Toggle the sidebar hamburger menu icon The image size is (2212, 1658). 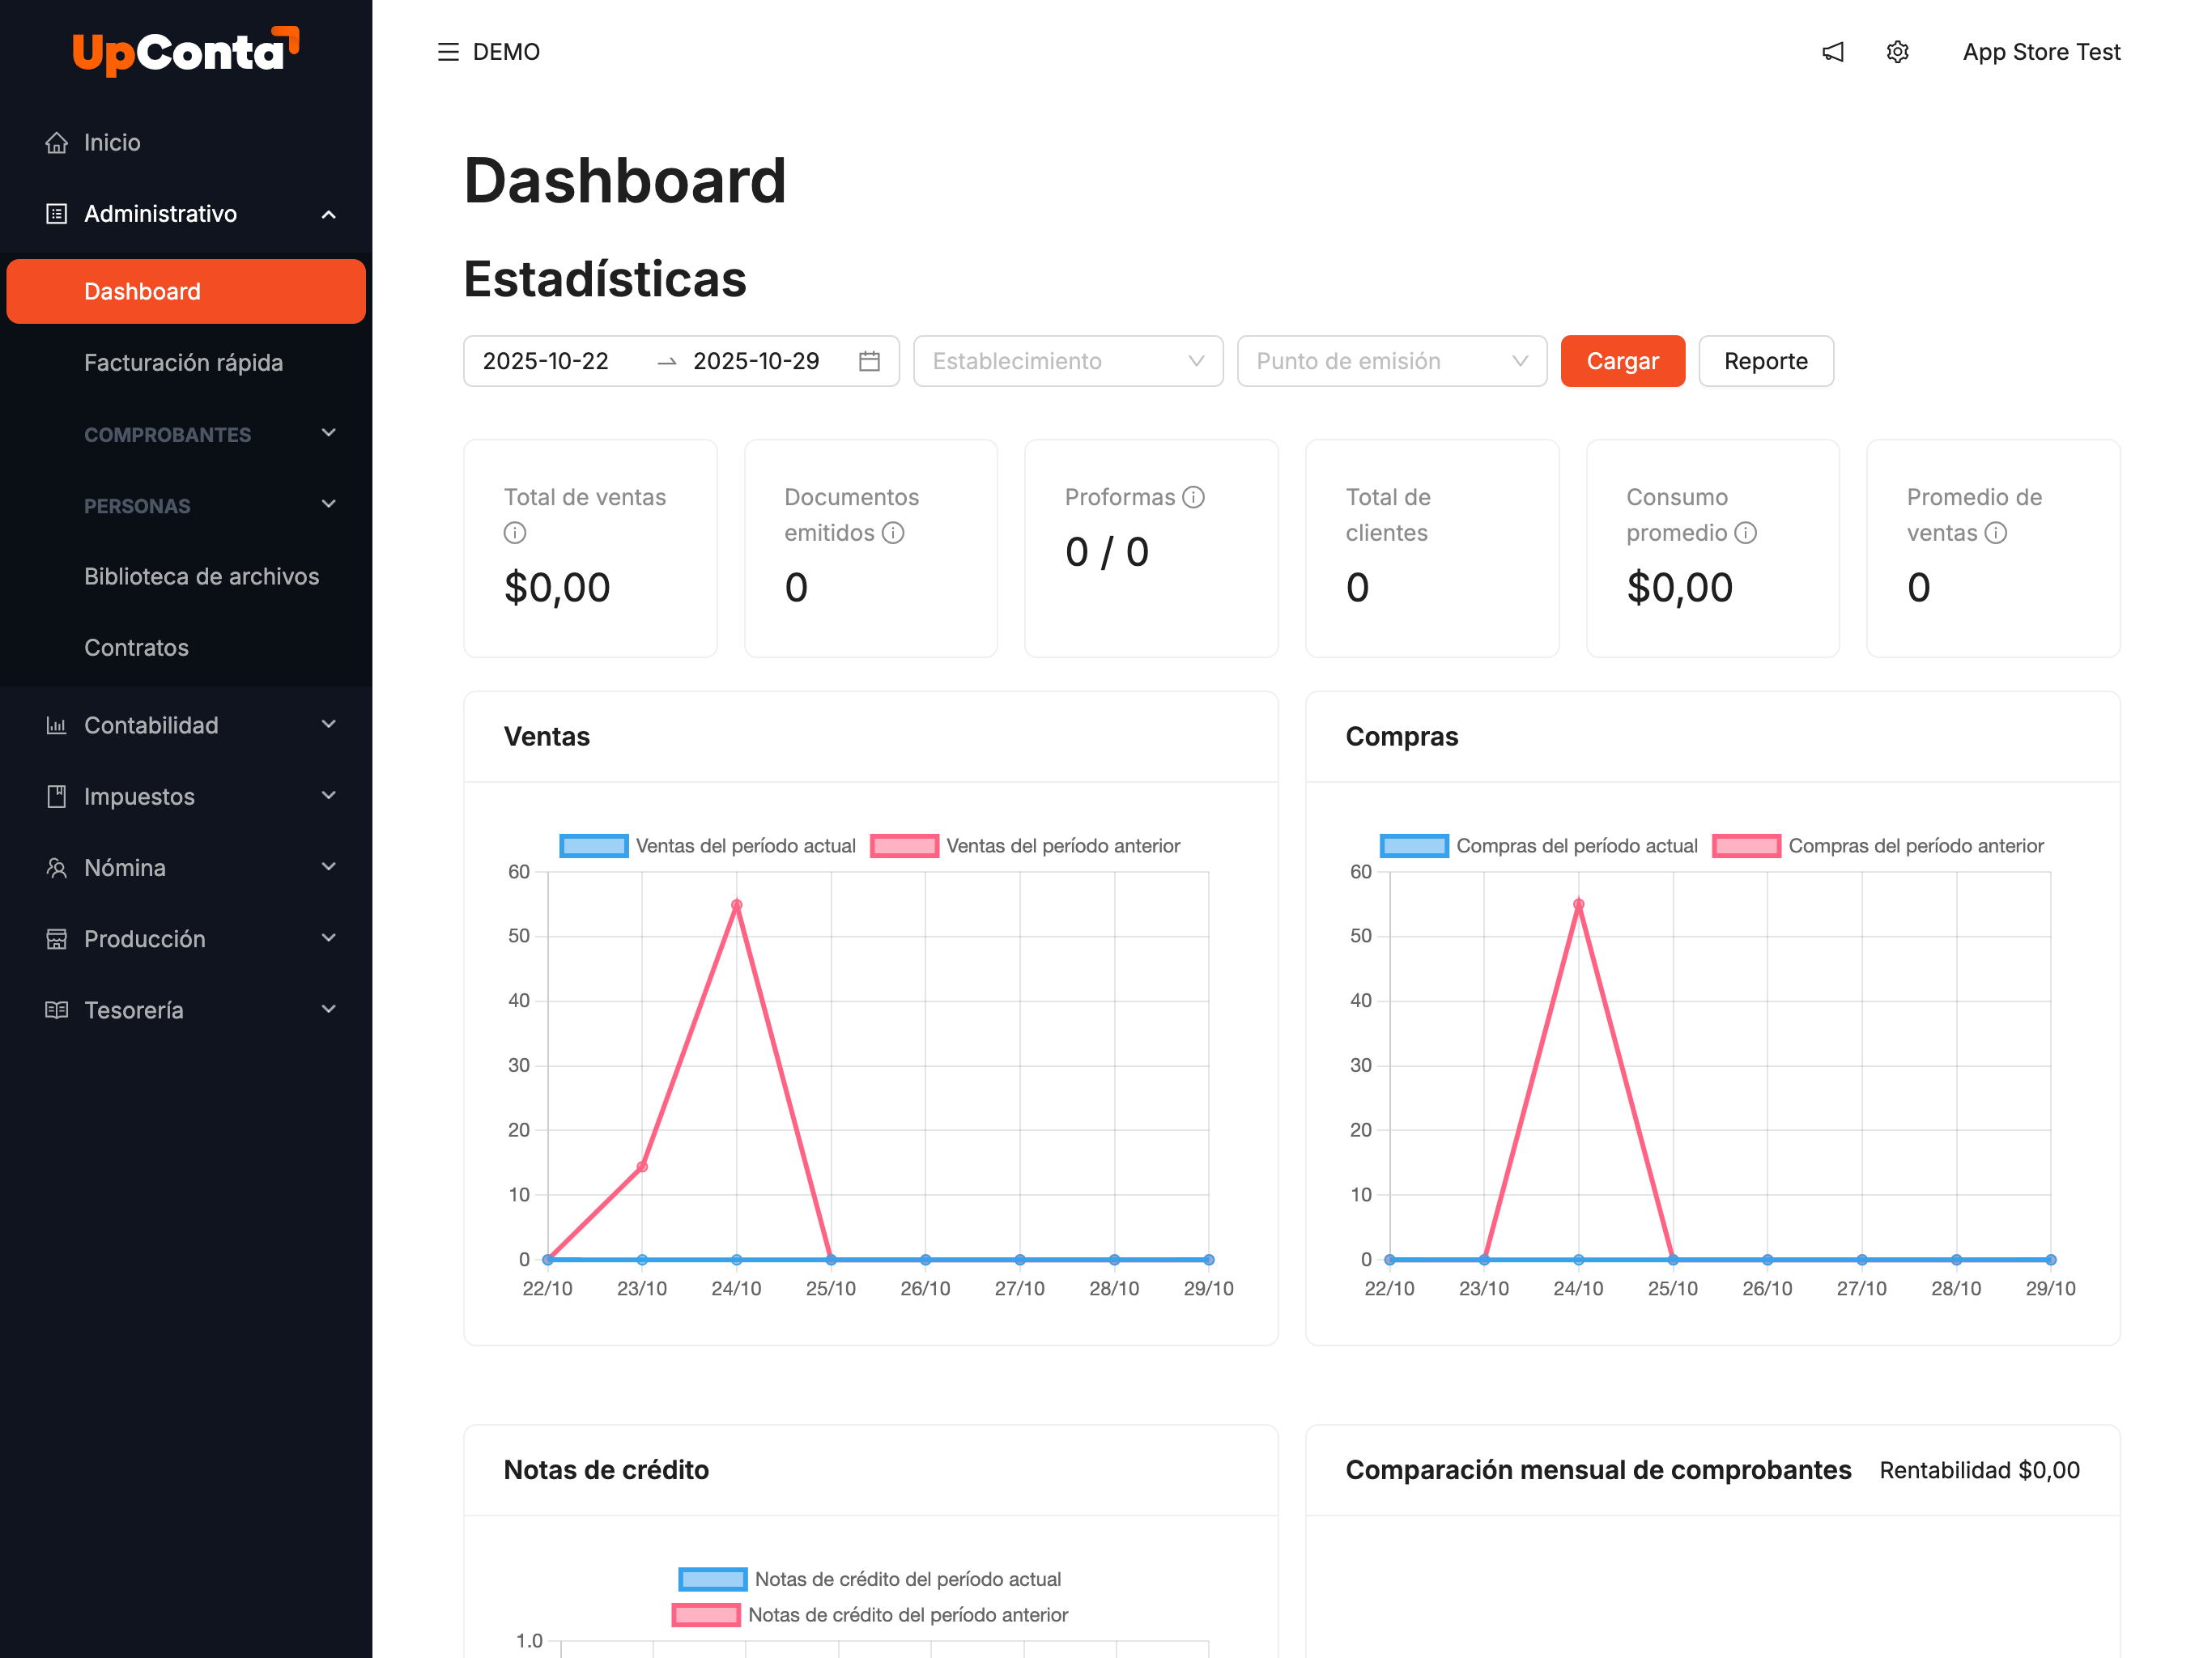tap(448, 52)
